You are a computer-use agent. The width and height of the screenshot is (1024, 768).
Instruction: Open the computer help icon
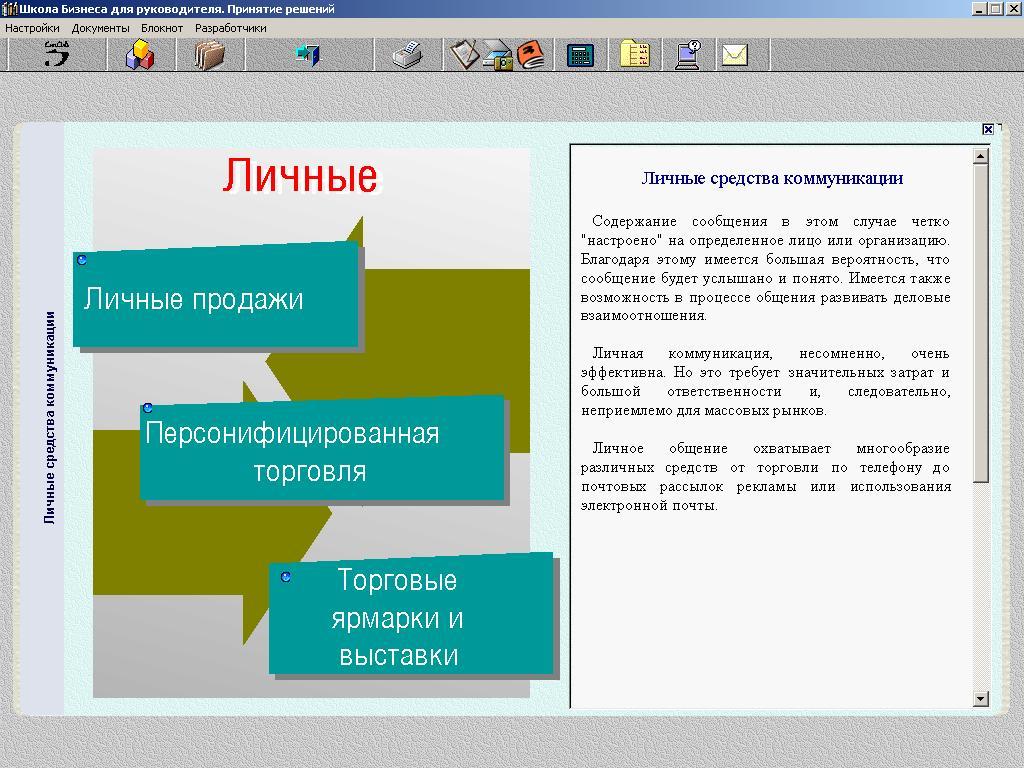[688, 55]
